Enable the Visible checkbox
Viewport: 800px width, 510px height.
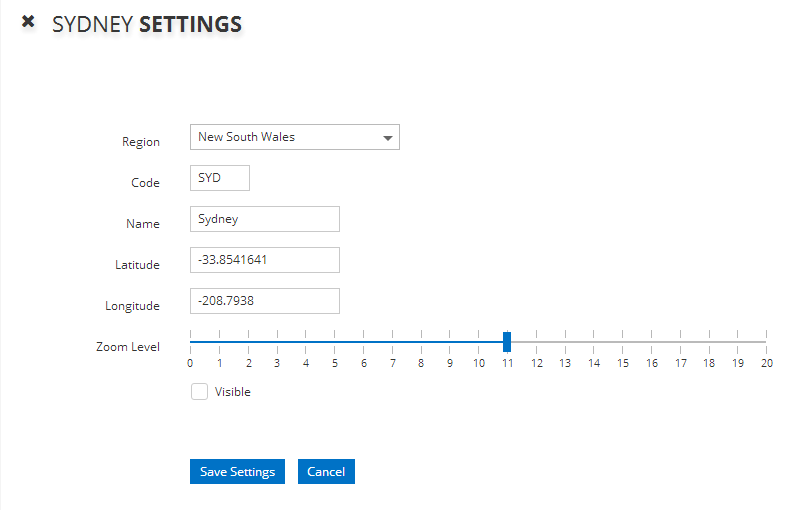click(199, 392)
